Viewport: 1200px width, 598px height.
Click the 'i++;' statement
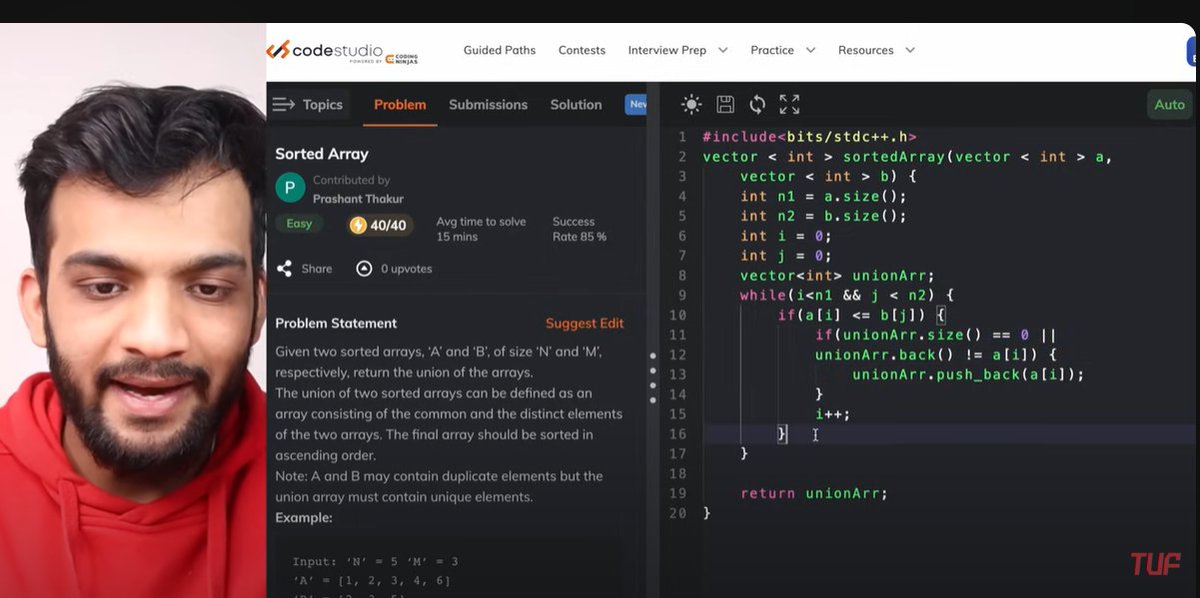tap(832, 414)
